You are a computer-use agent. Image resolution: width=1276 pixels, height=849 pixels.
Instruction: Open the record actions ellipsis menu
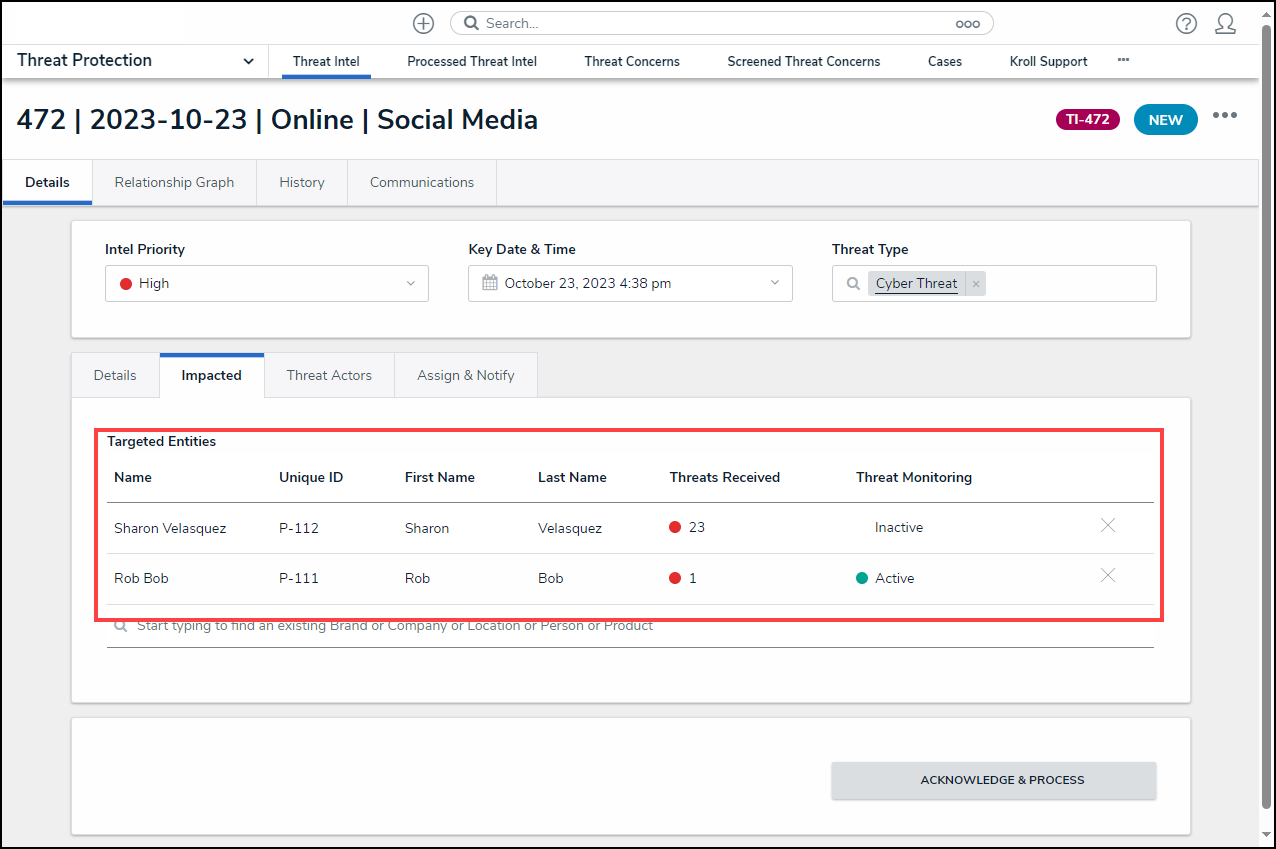tap(1225, 116)
